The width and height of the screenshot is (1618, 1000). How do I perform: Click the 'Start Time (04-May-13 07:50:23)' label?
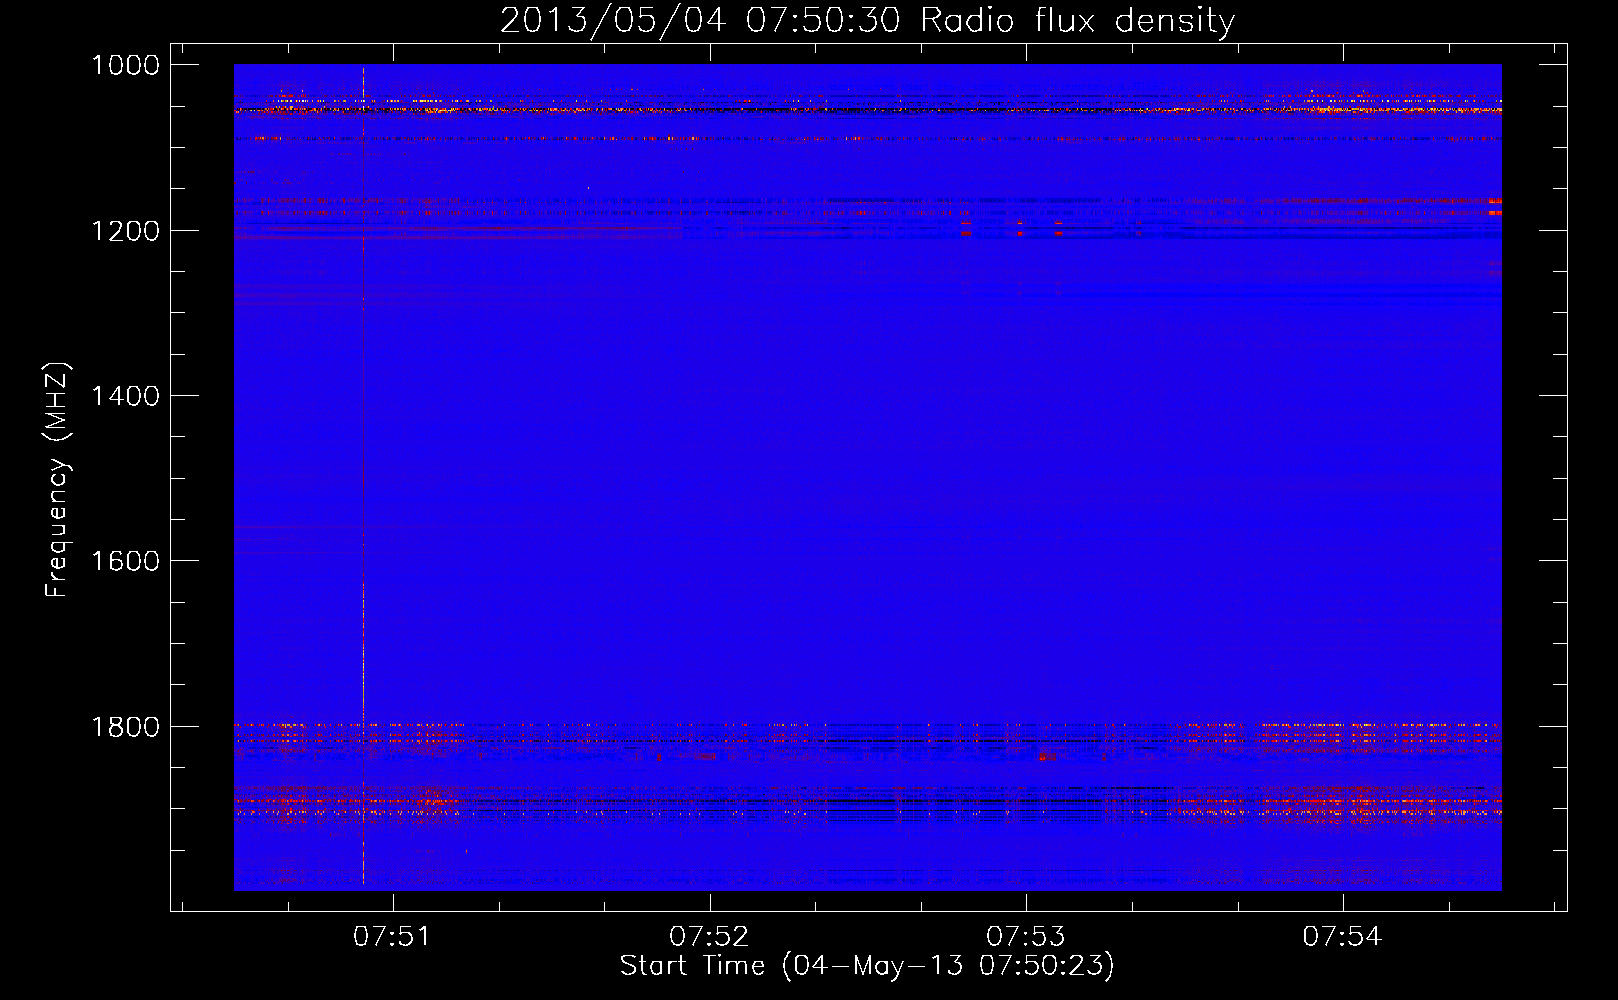coord(867,966)
